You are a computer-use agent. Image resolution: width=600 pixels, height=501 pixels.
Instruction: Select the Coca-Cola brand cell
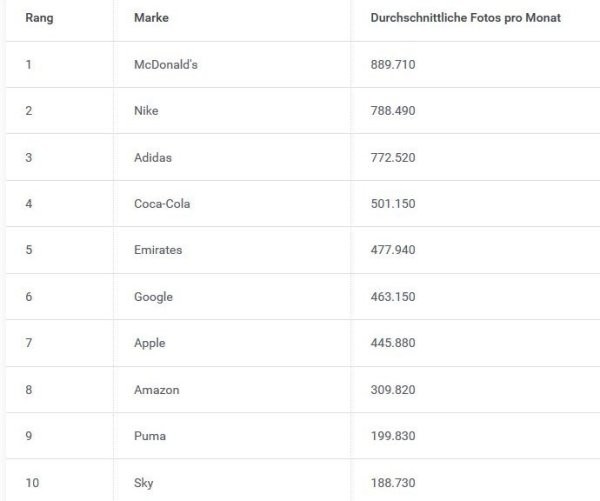(162, 204)
